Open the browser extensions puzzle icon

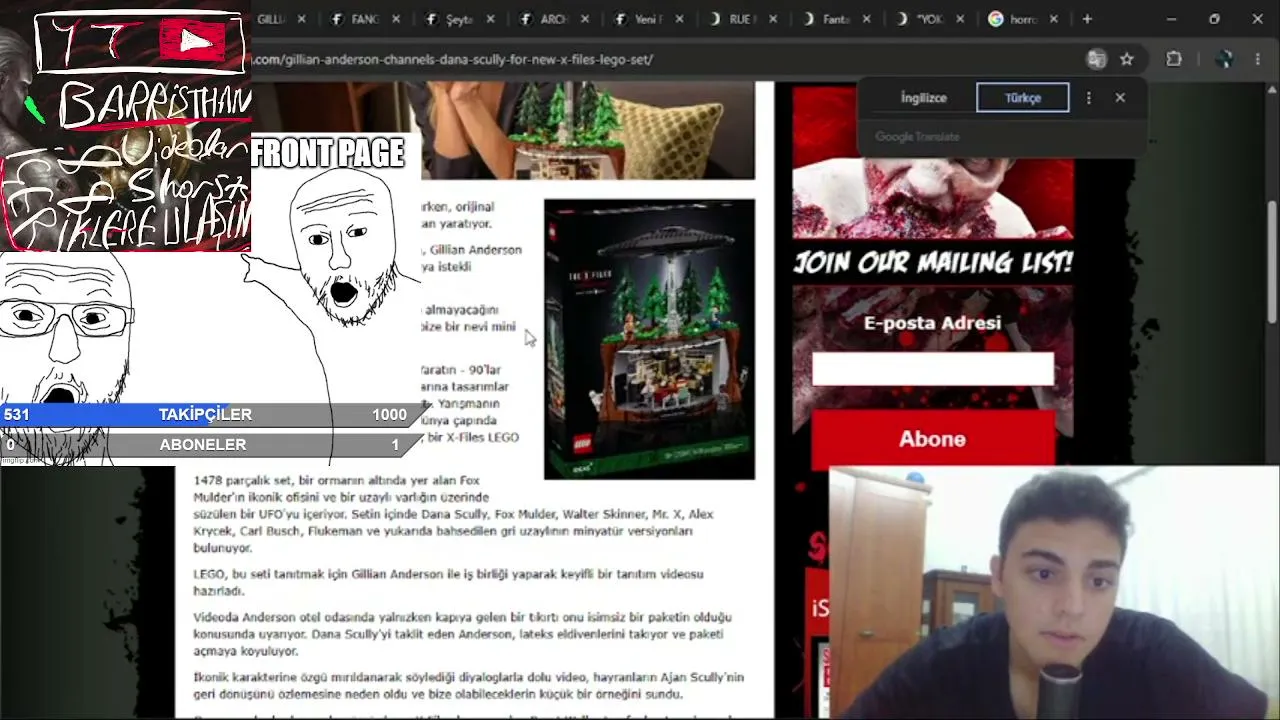[x=1174, y=59]
